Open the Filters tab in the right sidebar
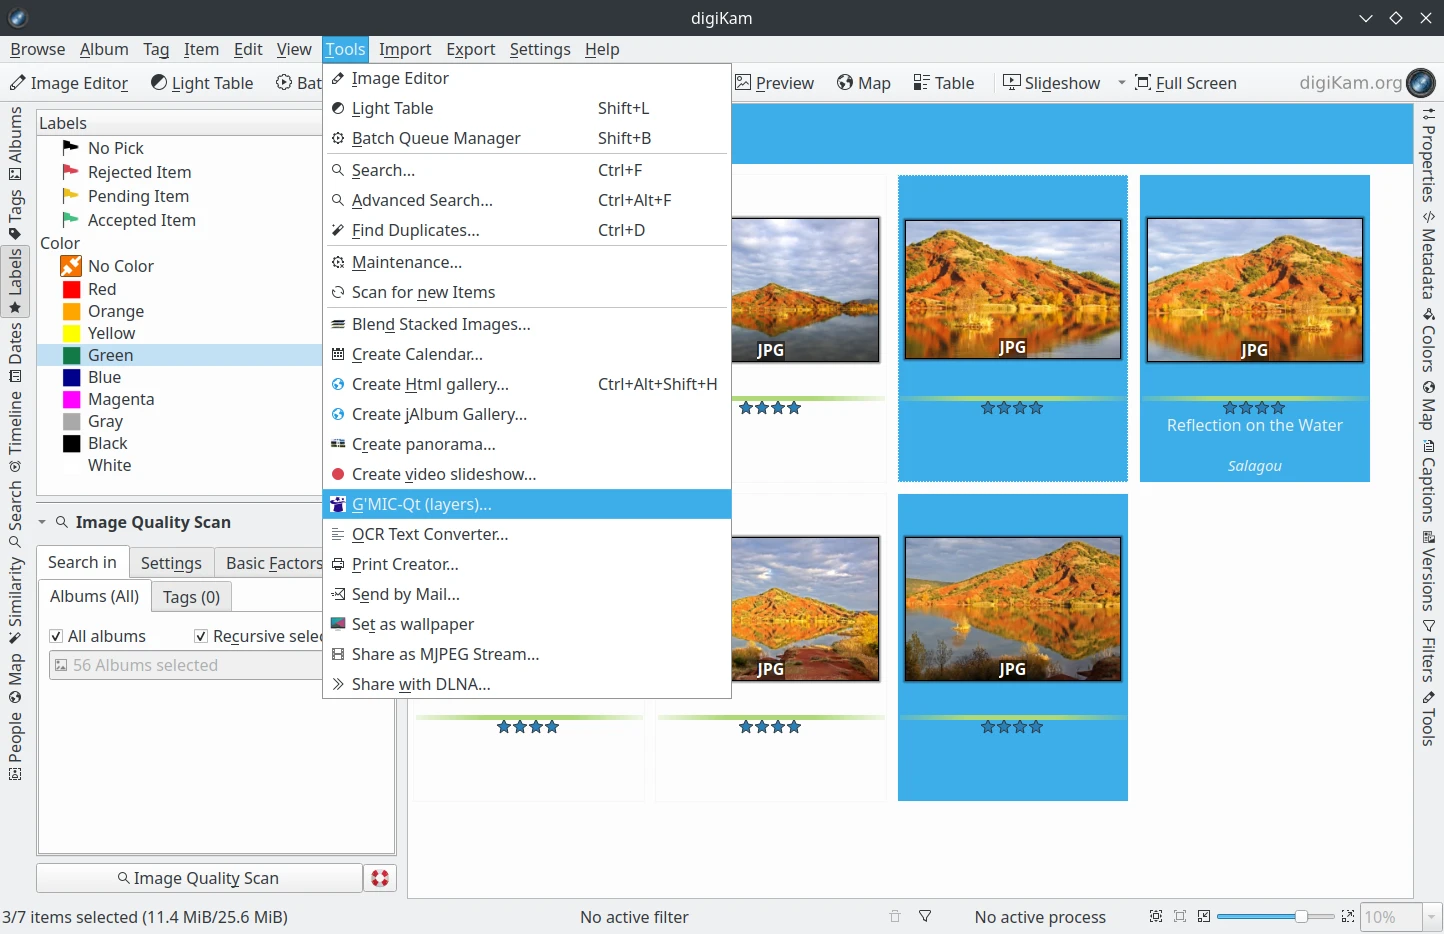 click(1428, 651)
